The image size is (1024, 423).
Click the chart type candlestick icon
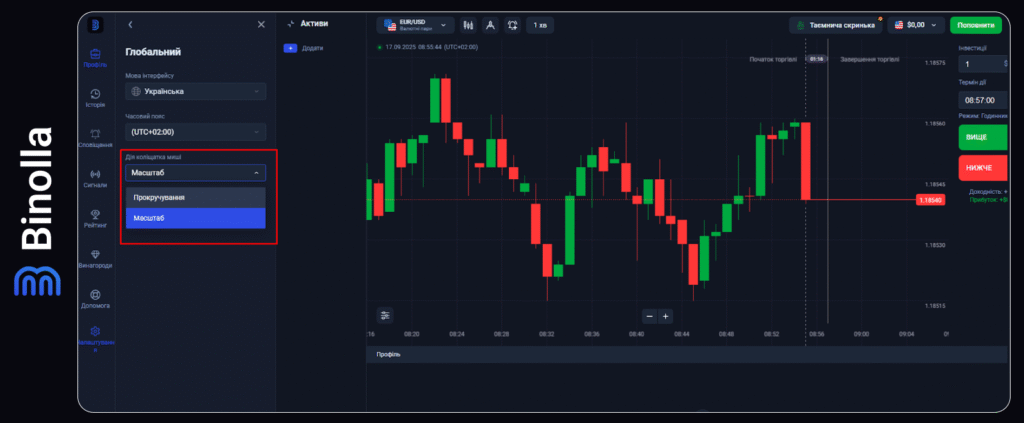pyautogui.click(x=466, y=24)
